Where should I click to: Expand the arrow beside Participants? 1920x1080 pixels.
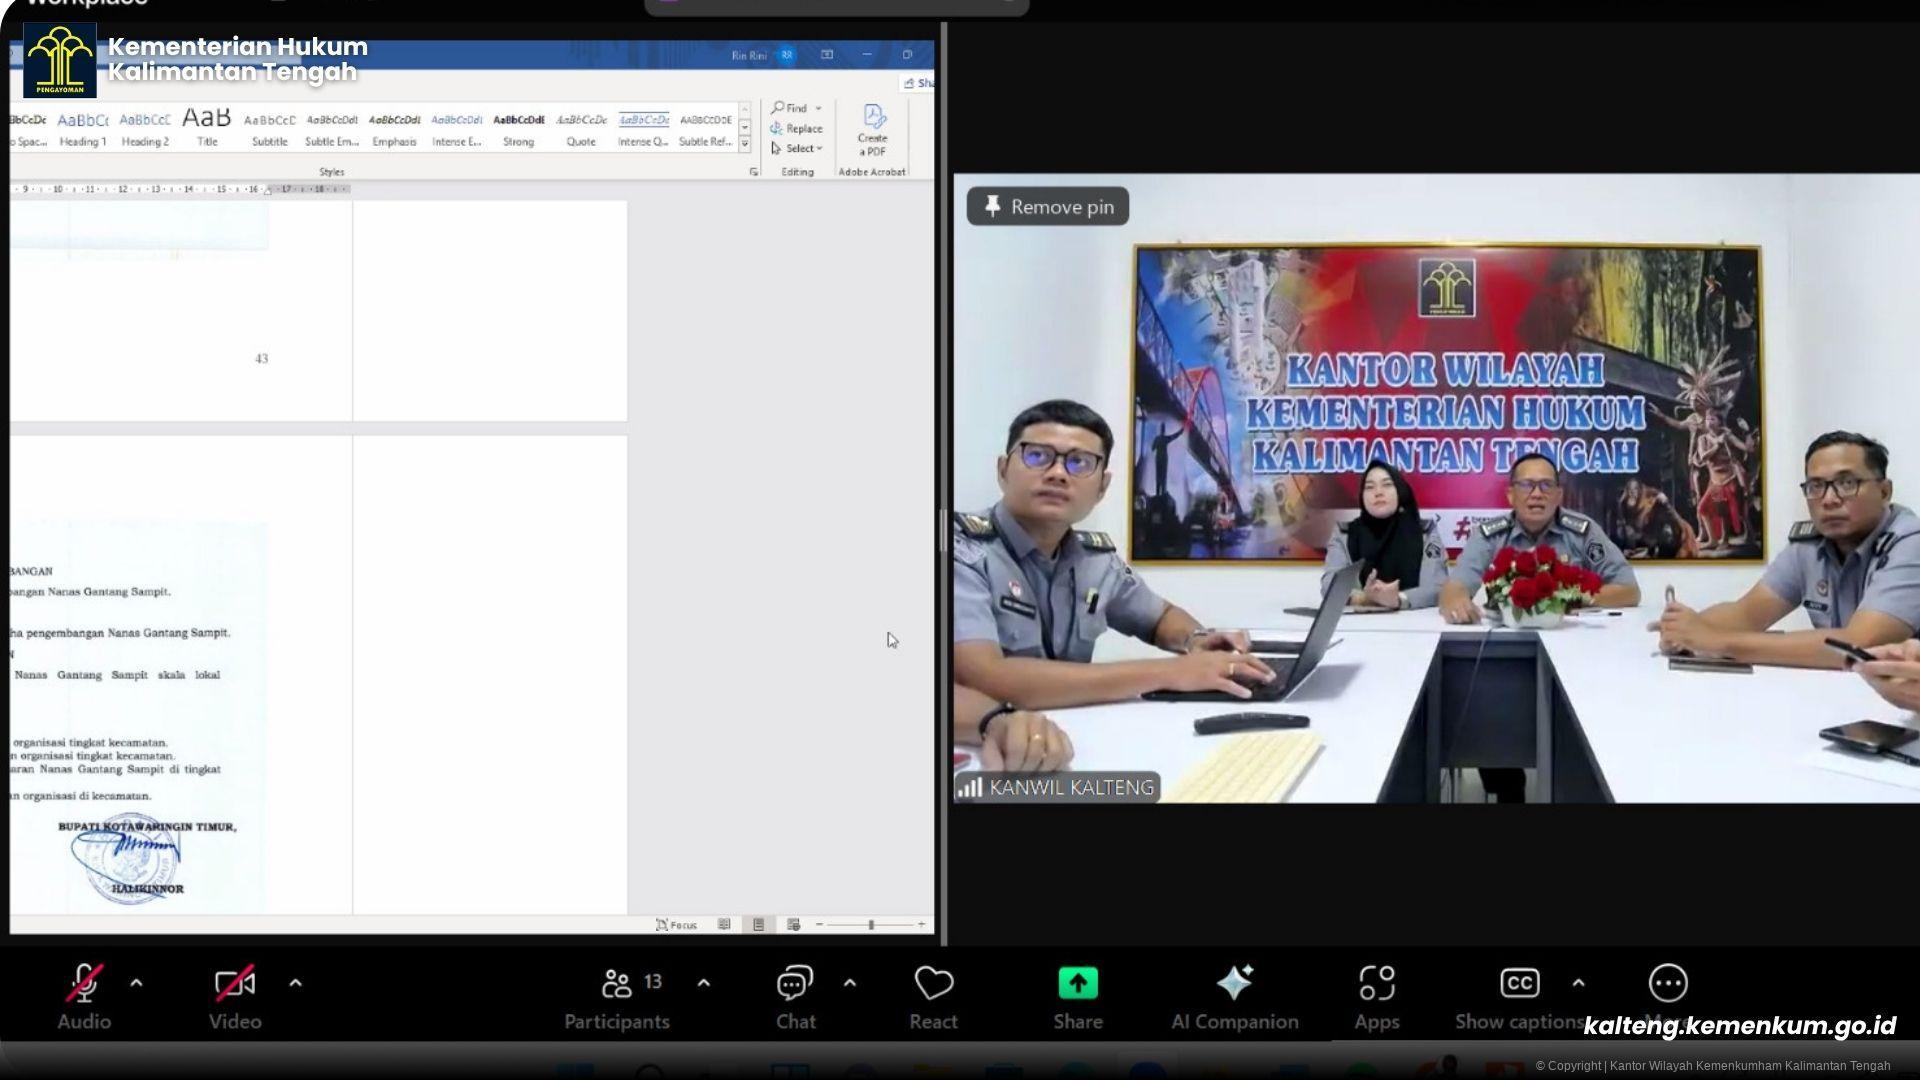tap(703, 984)
